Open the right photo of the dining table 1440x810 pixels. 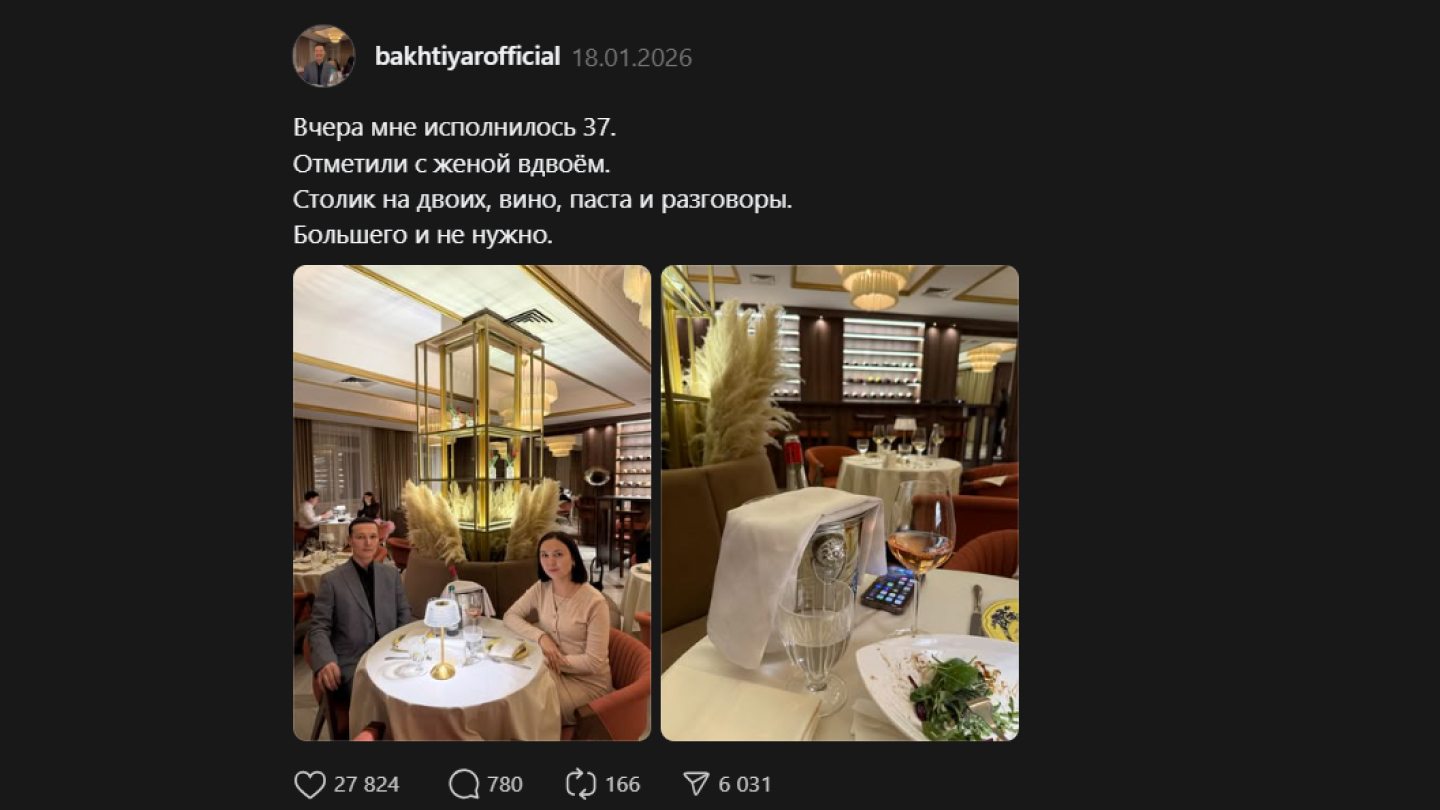tap(840, 503)
